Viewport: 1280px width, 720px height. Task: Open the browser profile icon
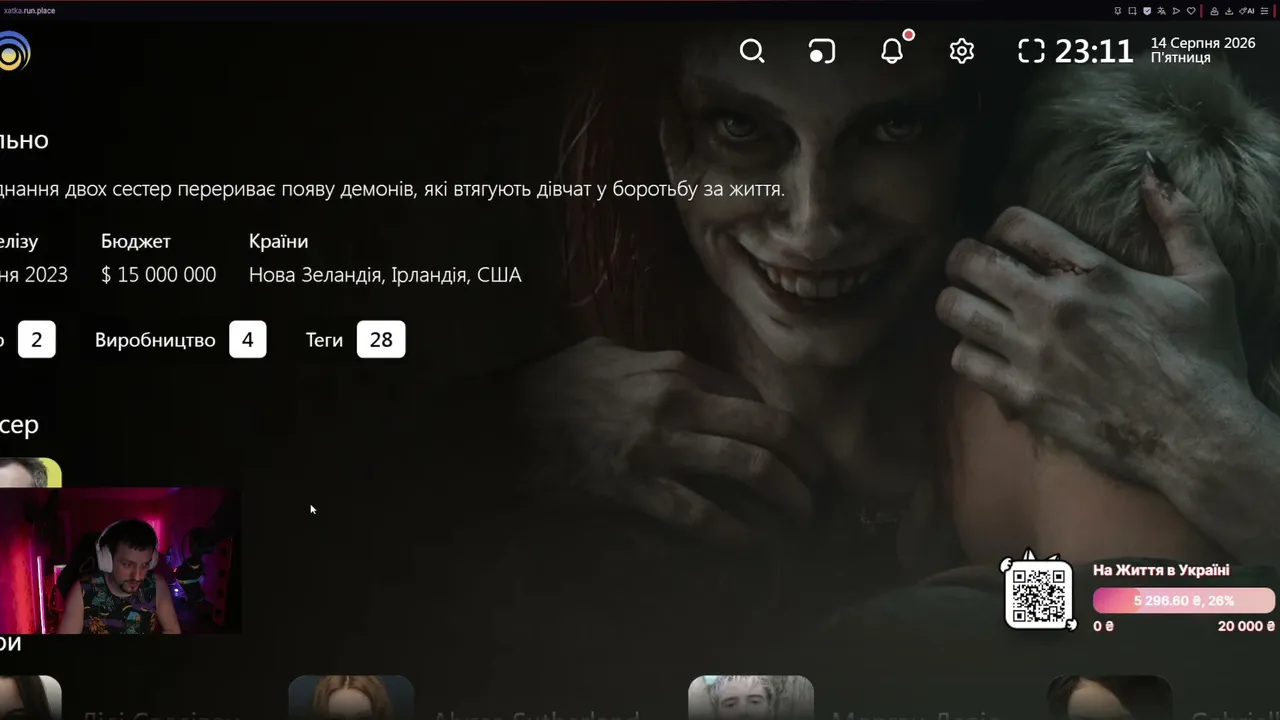[x=1214, y=11]
